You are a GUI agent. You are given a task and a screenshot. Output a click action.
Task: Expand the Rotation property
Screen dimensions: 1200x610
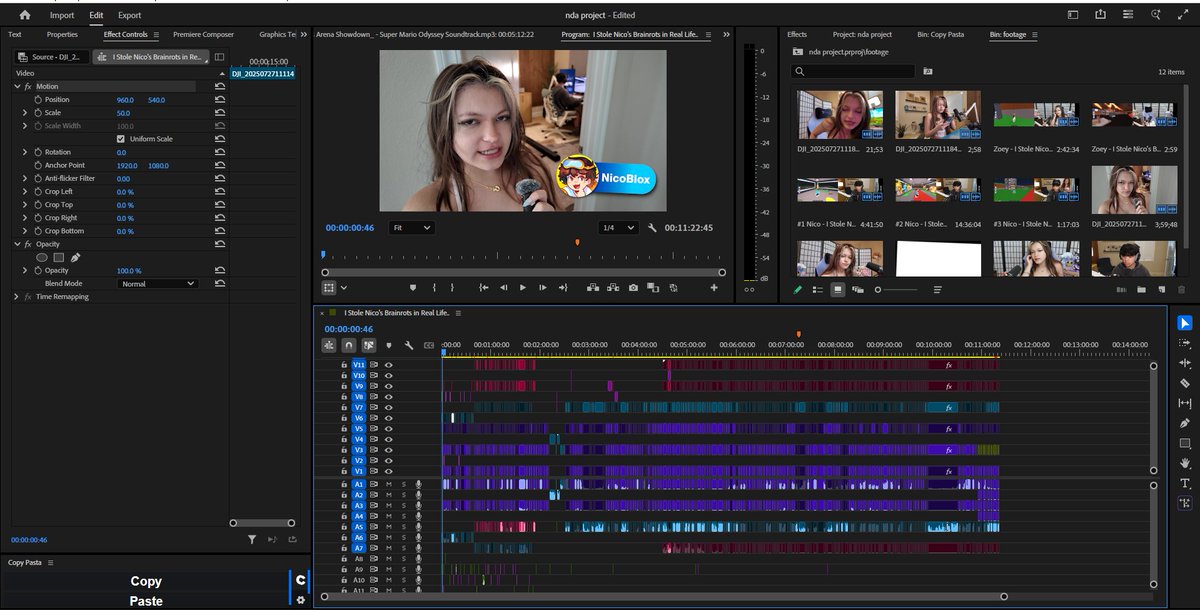pyautogui.click(x=25, y=152)
